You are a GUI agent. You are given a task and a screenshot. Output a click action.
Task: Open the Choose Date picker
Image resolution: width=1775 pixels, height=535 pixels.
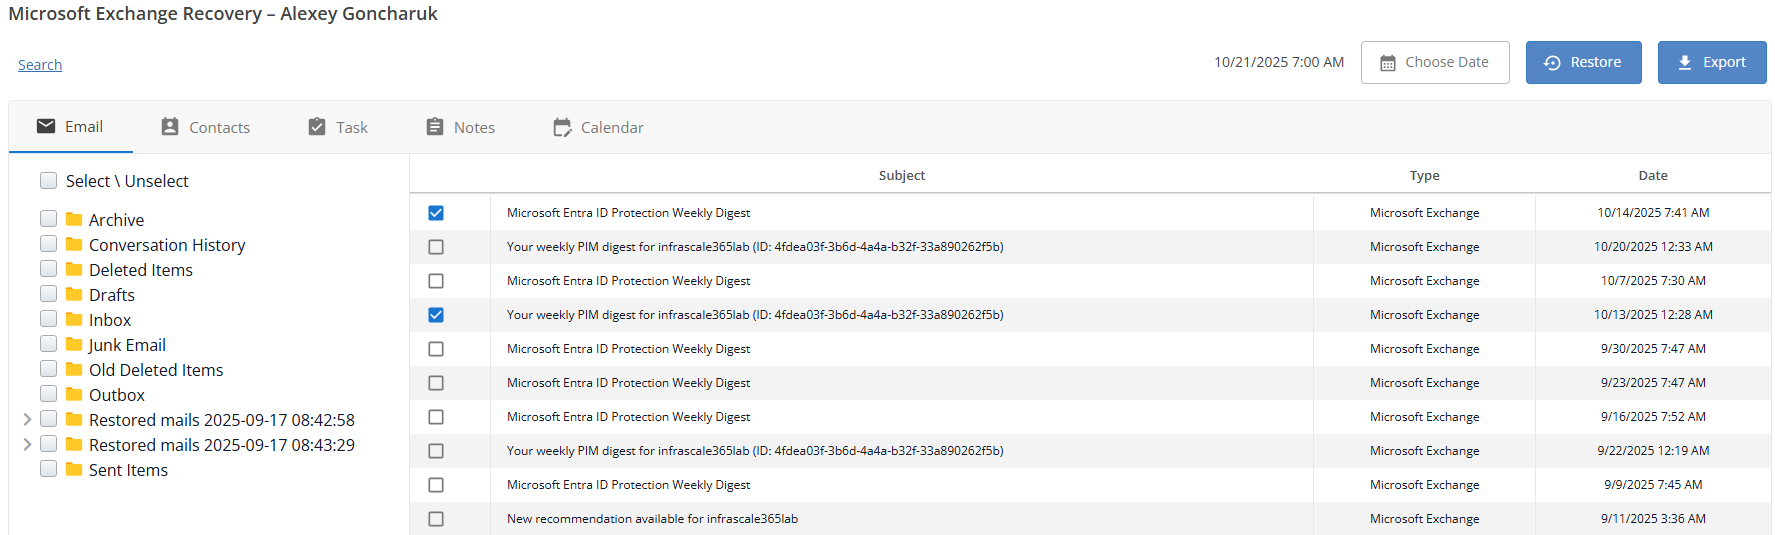(1434, 62)
